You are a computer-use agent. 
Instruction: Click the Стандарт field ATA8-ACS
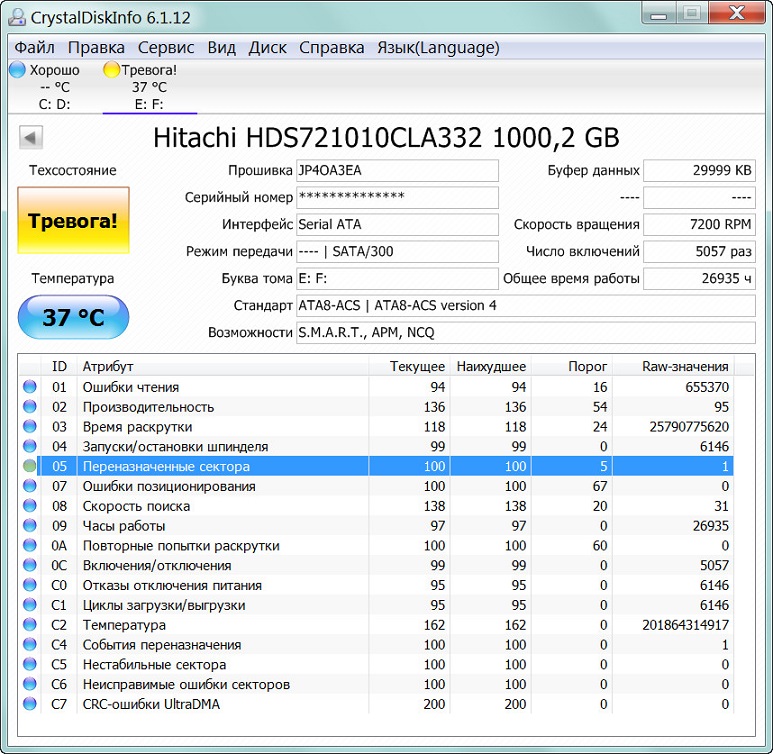[526, 306]
